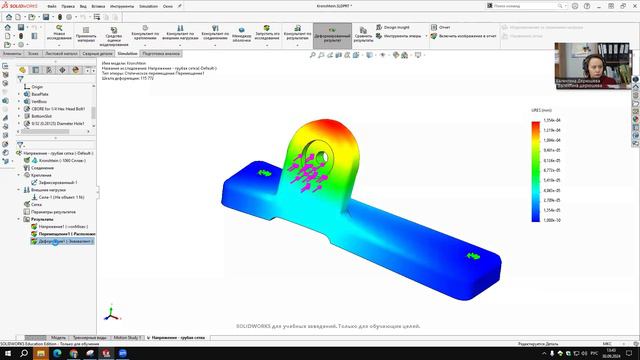Expand the BottomSlot feature node
This screenshot has height=360, width=640.
[x=19, y=116]
